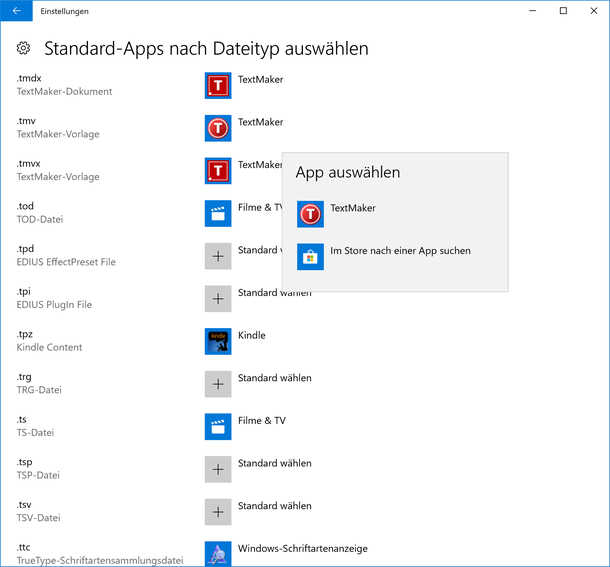Click TextMaker icon for .tmdx file type
Viewport: 610px width, 567px height.
[x=218, y=86]
